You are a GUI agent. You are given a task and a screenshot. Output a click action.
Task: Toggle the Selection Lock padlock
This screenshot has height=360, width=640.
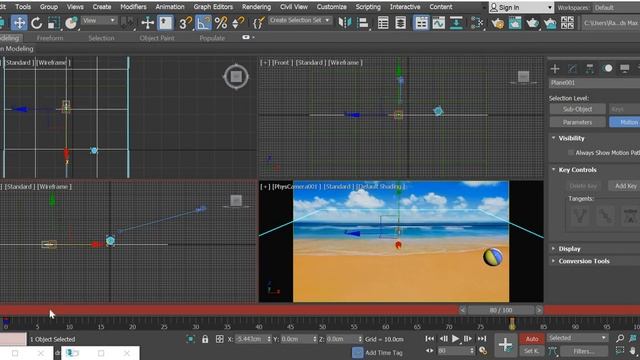pyautogui.click(x=205, y=339)
